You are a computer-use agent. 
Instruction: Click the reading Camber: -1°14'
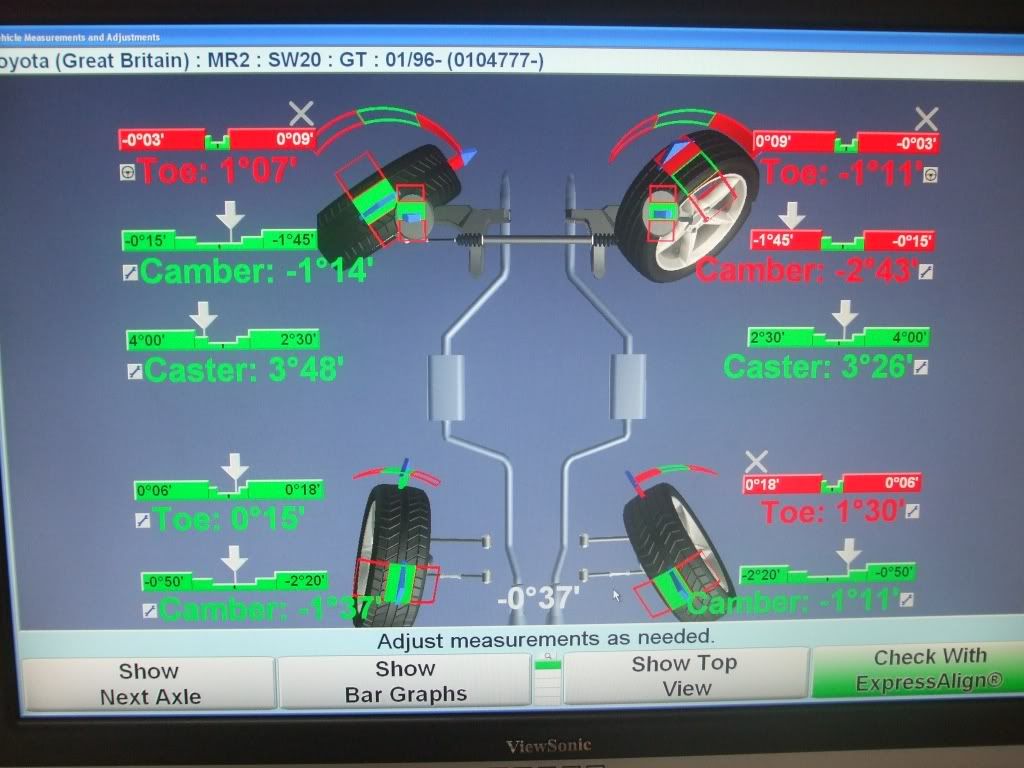point(257,271)
